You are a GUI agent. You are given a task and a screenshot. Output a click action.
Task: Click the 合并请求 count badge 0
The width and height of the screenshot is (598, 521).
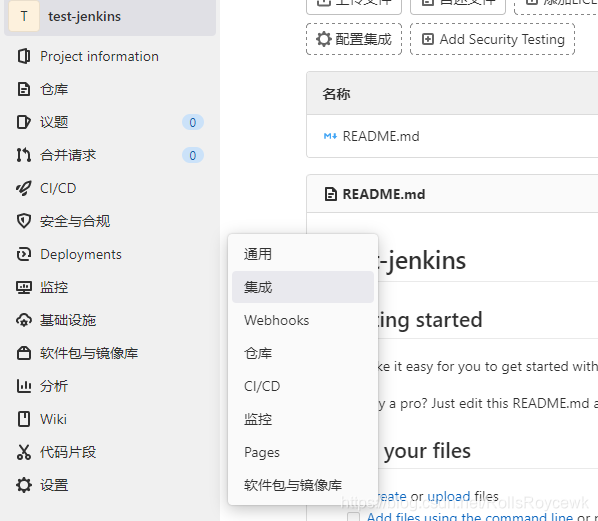pos(193,155)
